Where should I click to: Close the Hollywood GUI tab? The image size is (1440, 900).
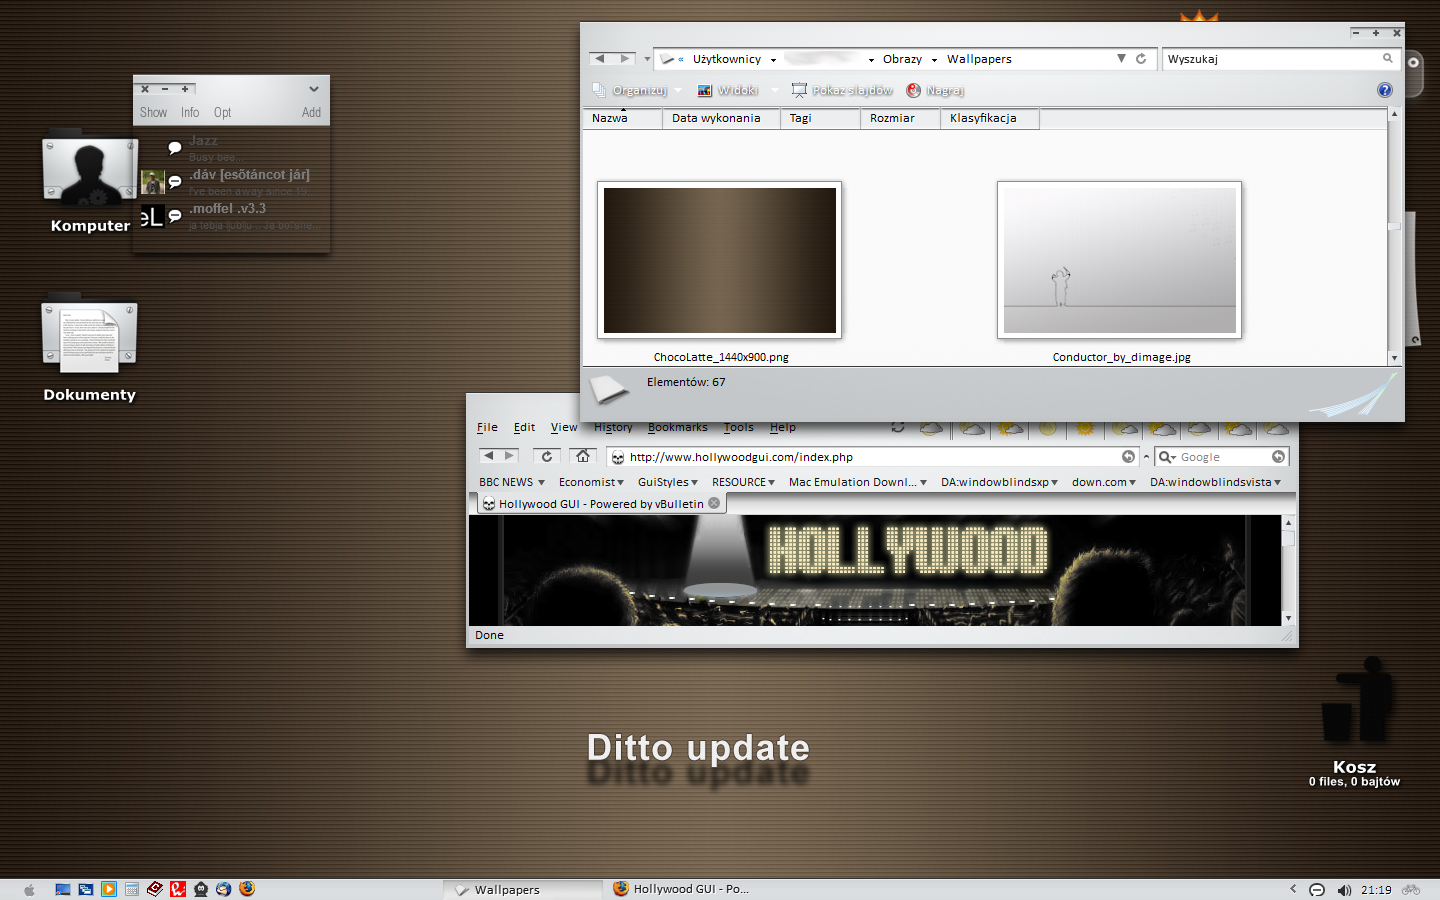coord(714,503)
